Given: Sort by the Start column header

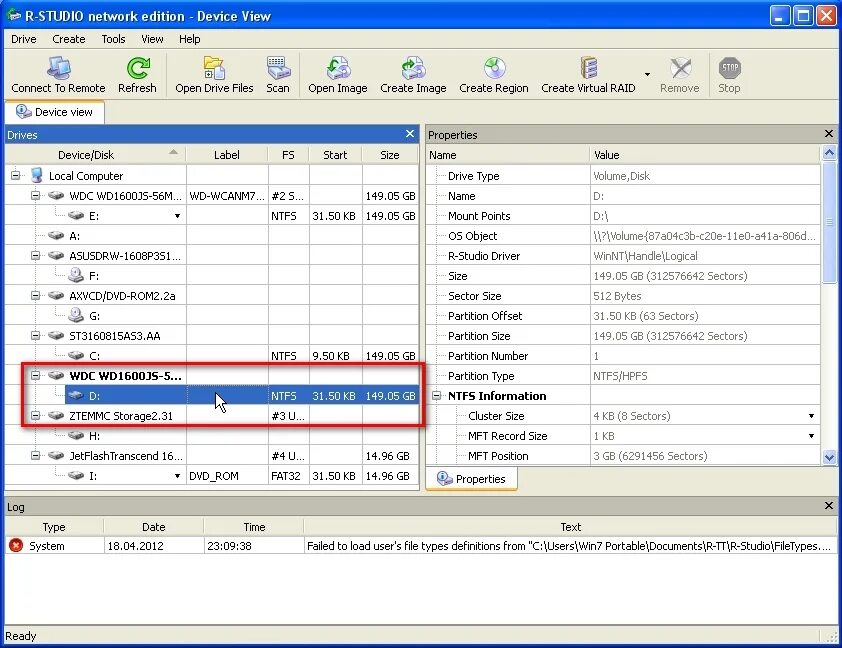Looking at the screenshot, I should click(x=335, y=155).
